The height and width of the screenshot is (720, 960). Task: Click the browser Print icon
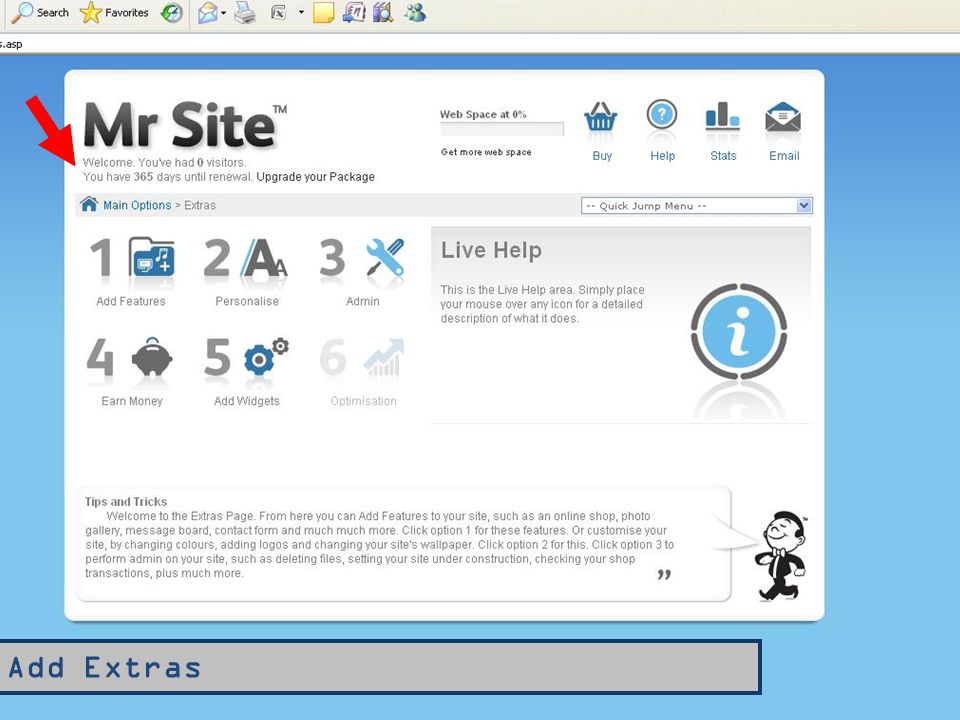[x=245, y=13]
